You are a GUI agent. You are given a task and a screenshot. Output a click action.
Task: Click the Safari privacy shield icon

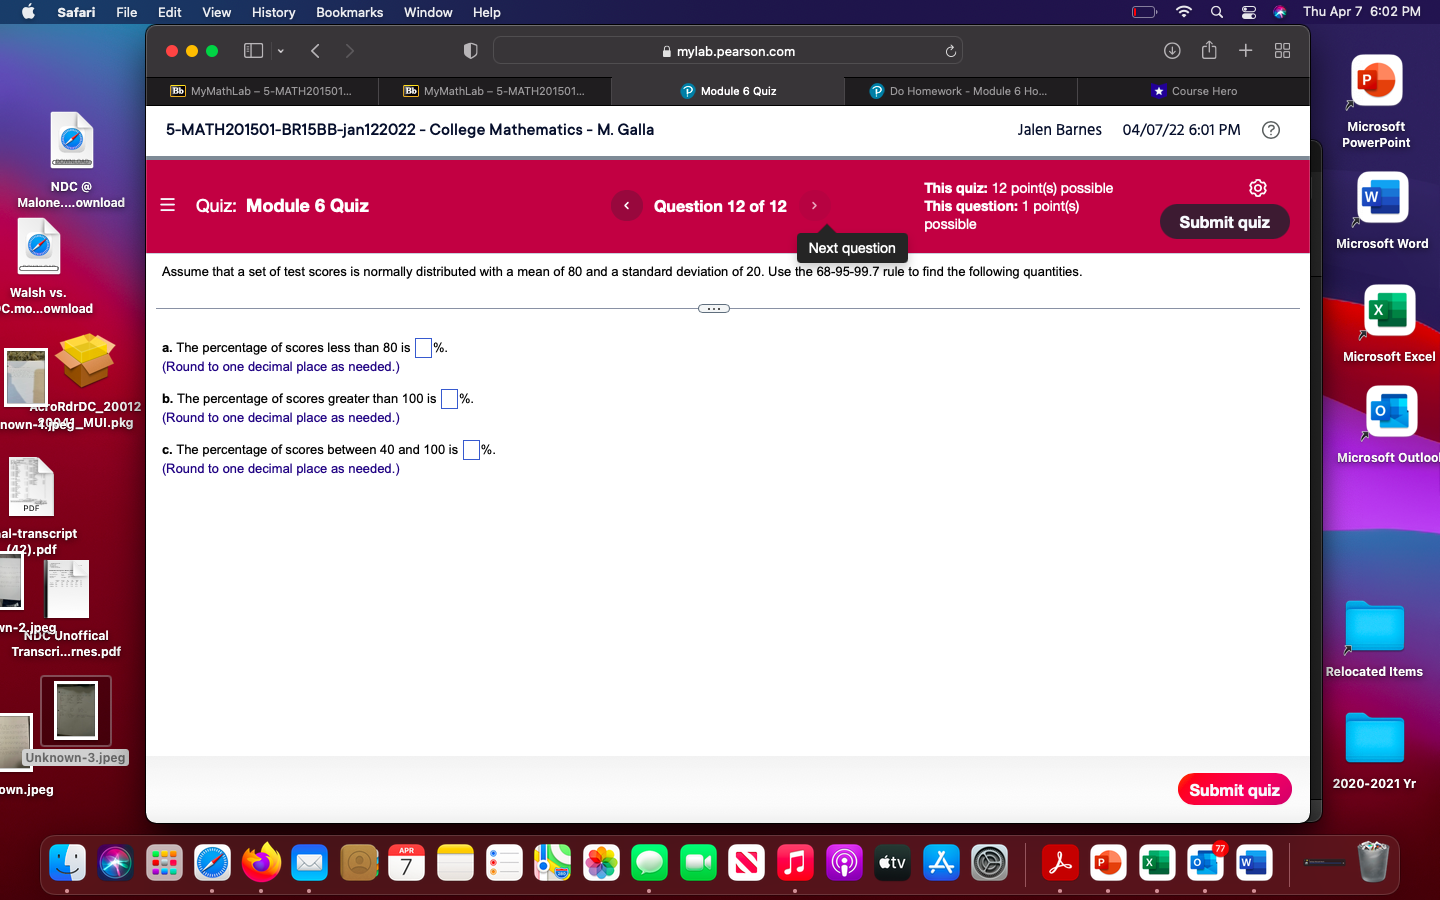[471, 51]
